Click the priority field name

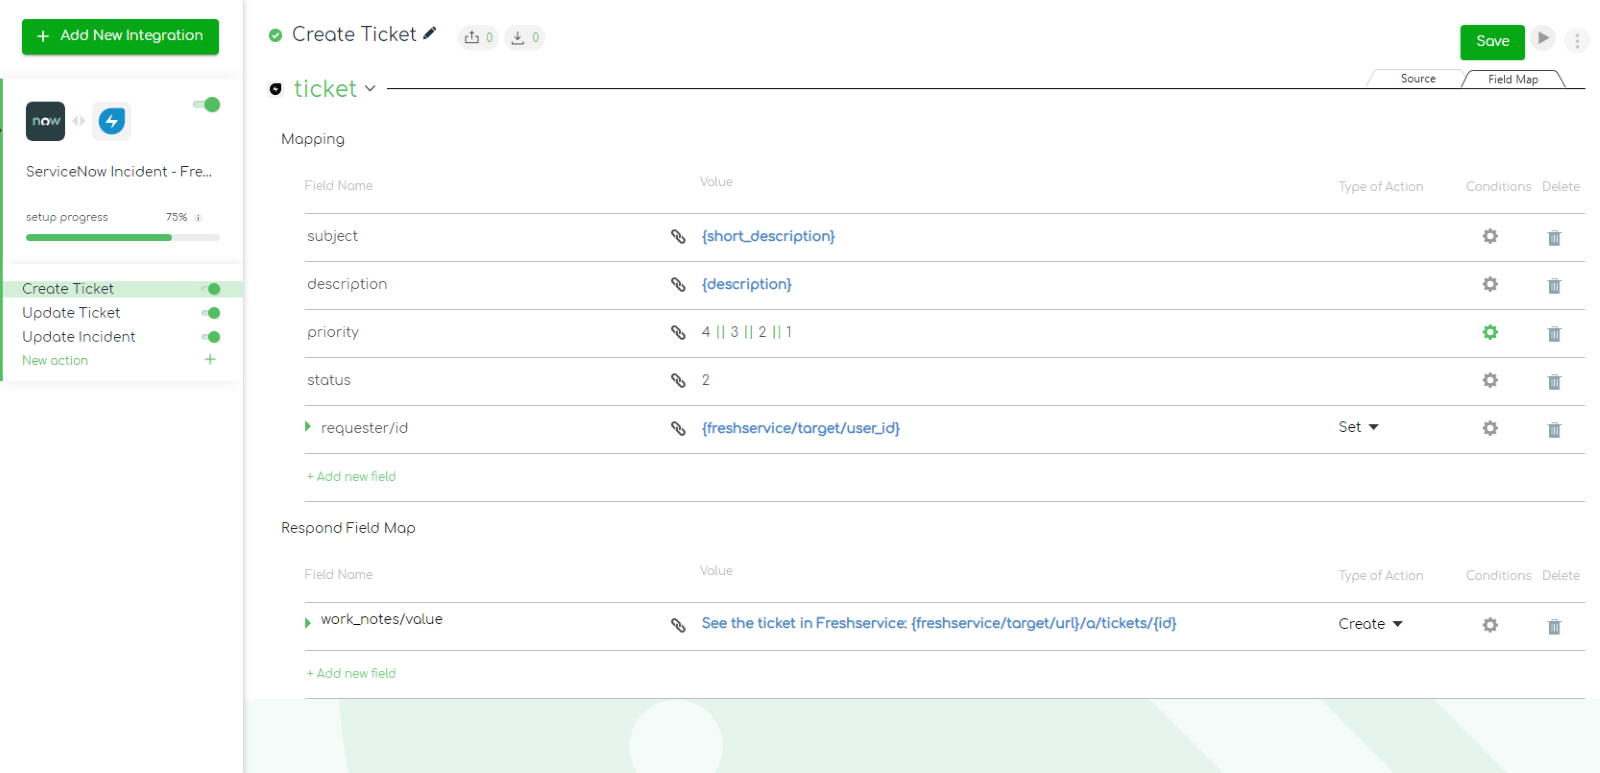pos(333,332)
